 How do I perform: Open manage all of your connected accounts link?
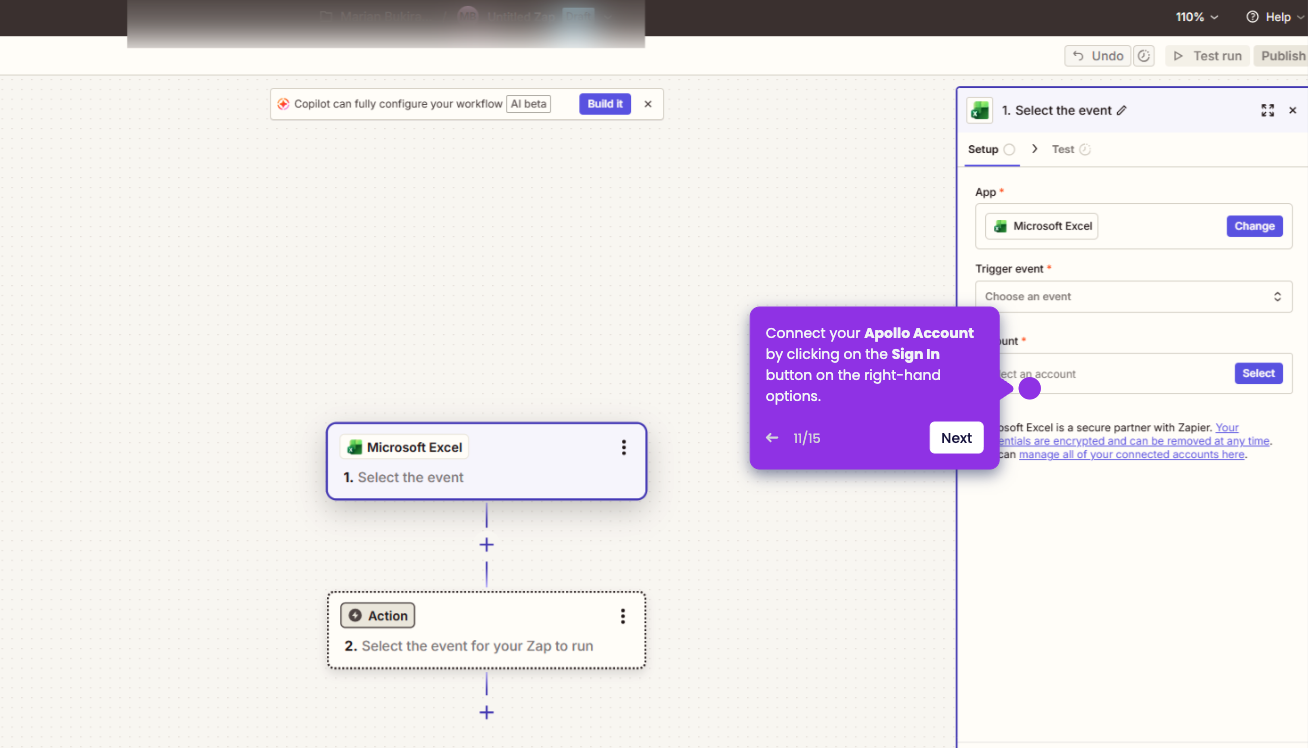[x=1132, y=454]
